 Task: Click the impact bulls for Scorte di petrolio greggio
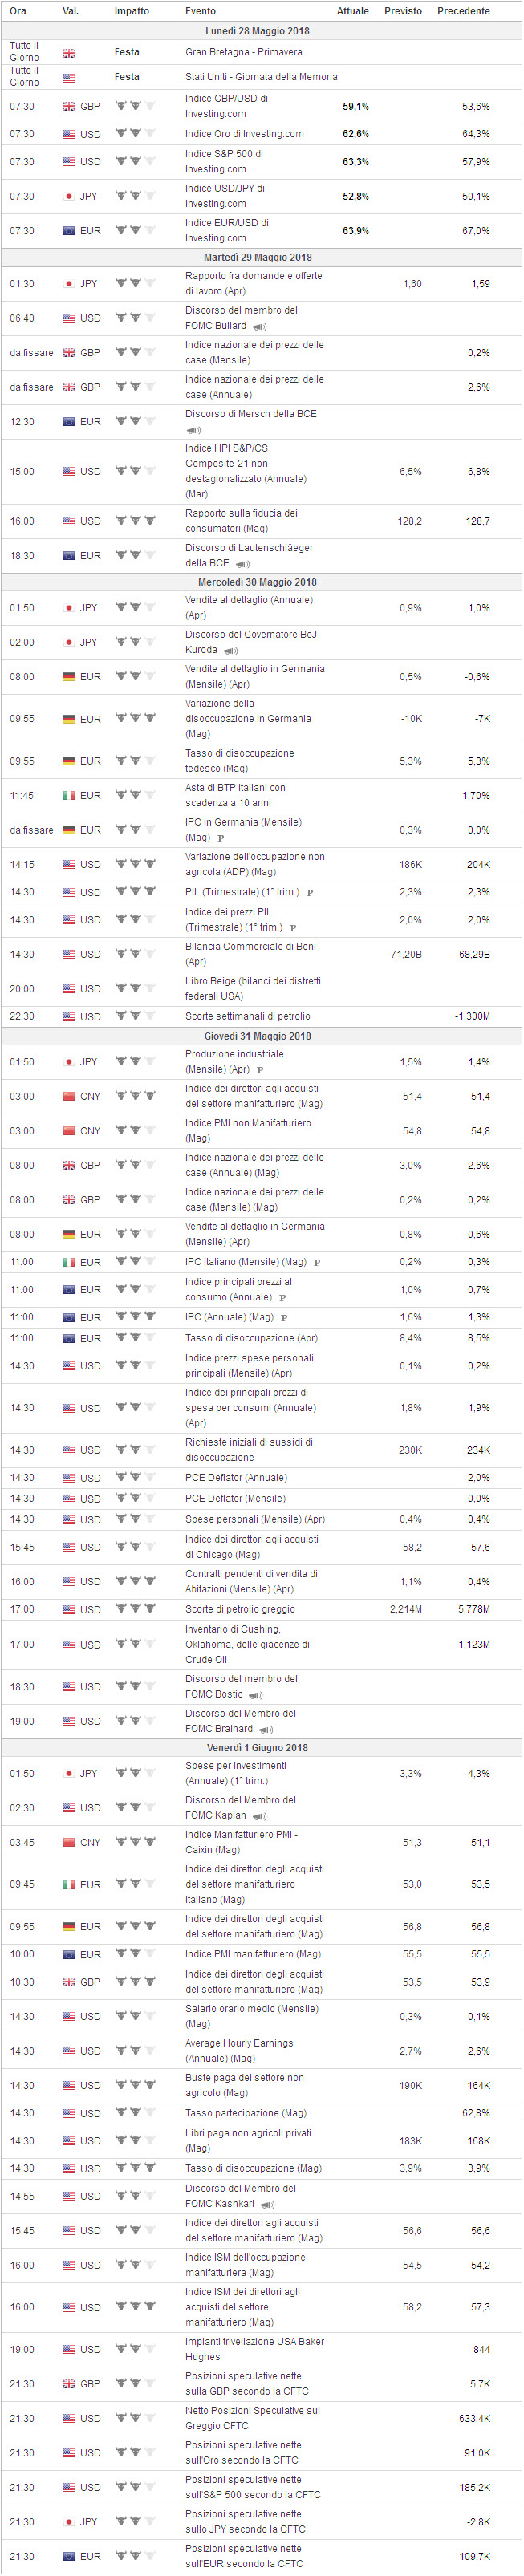135,1609
